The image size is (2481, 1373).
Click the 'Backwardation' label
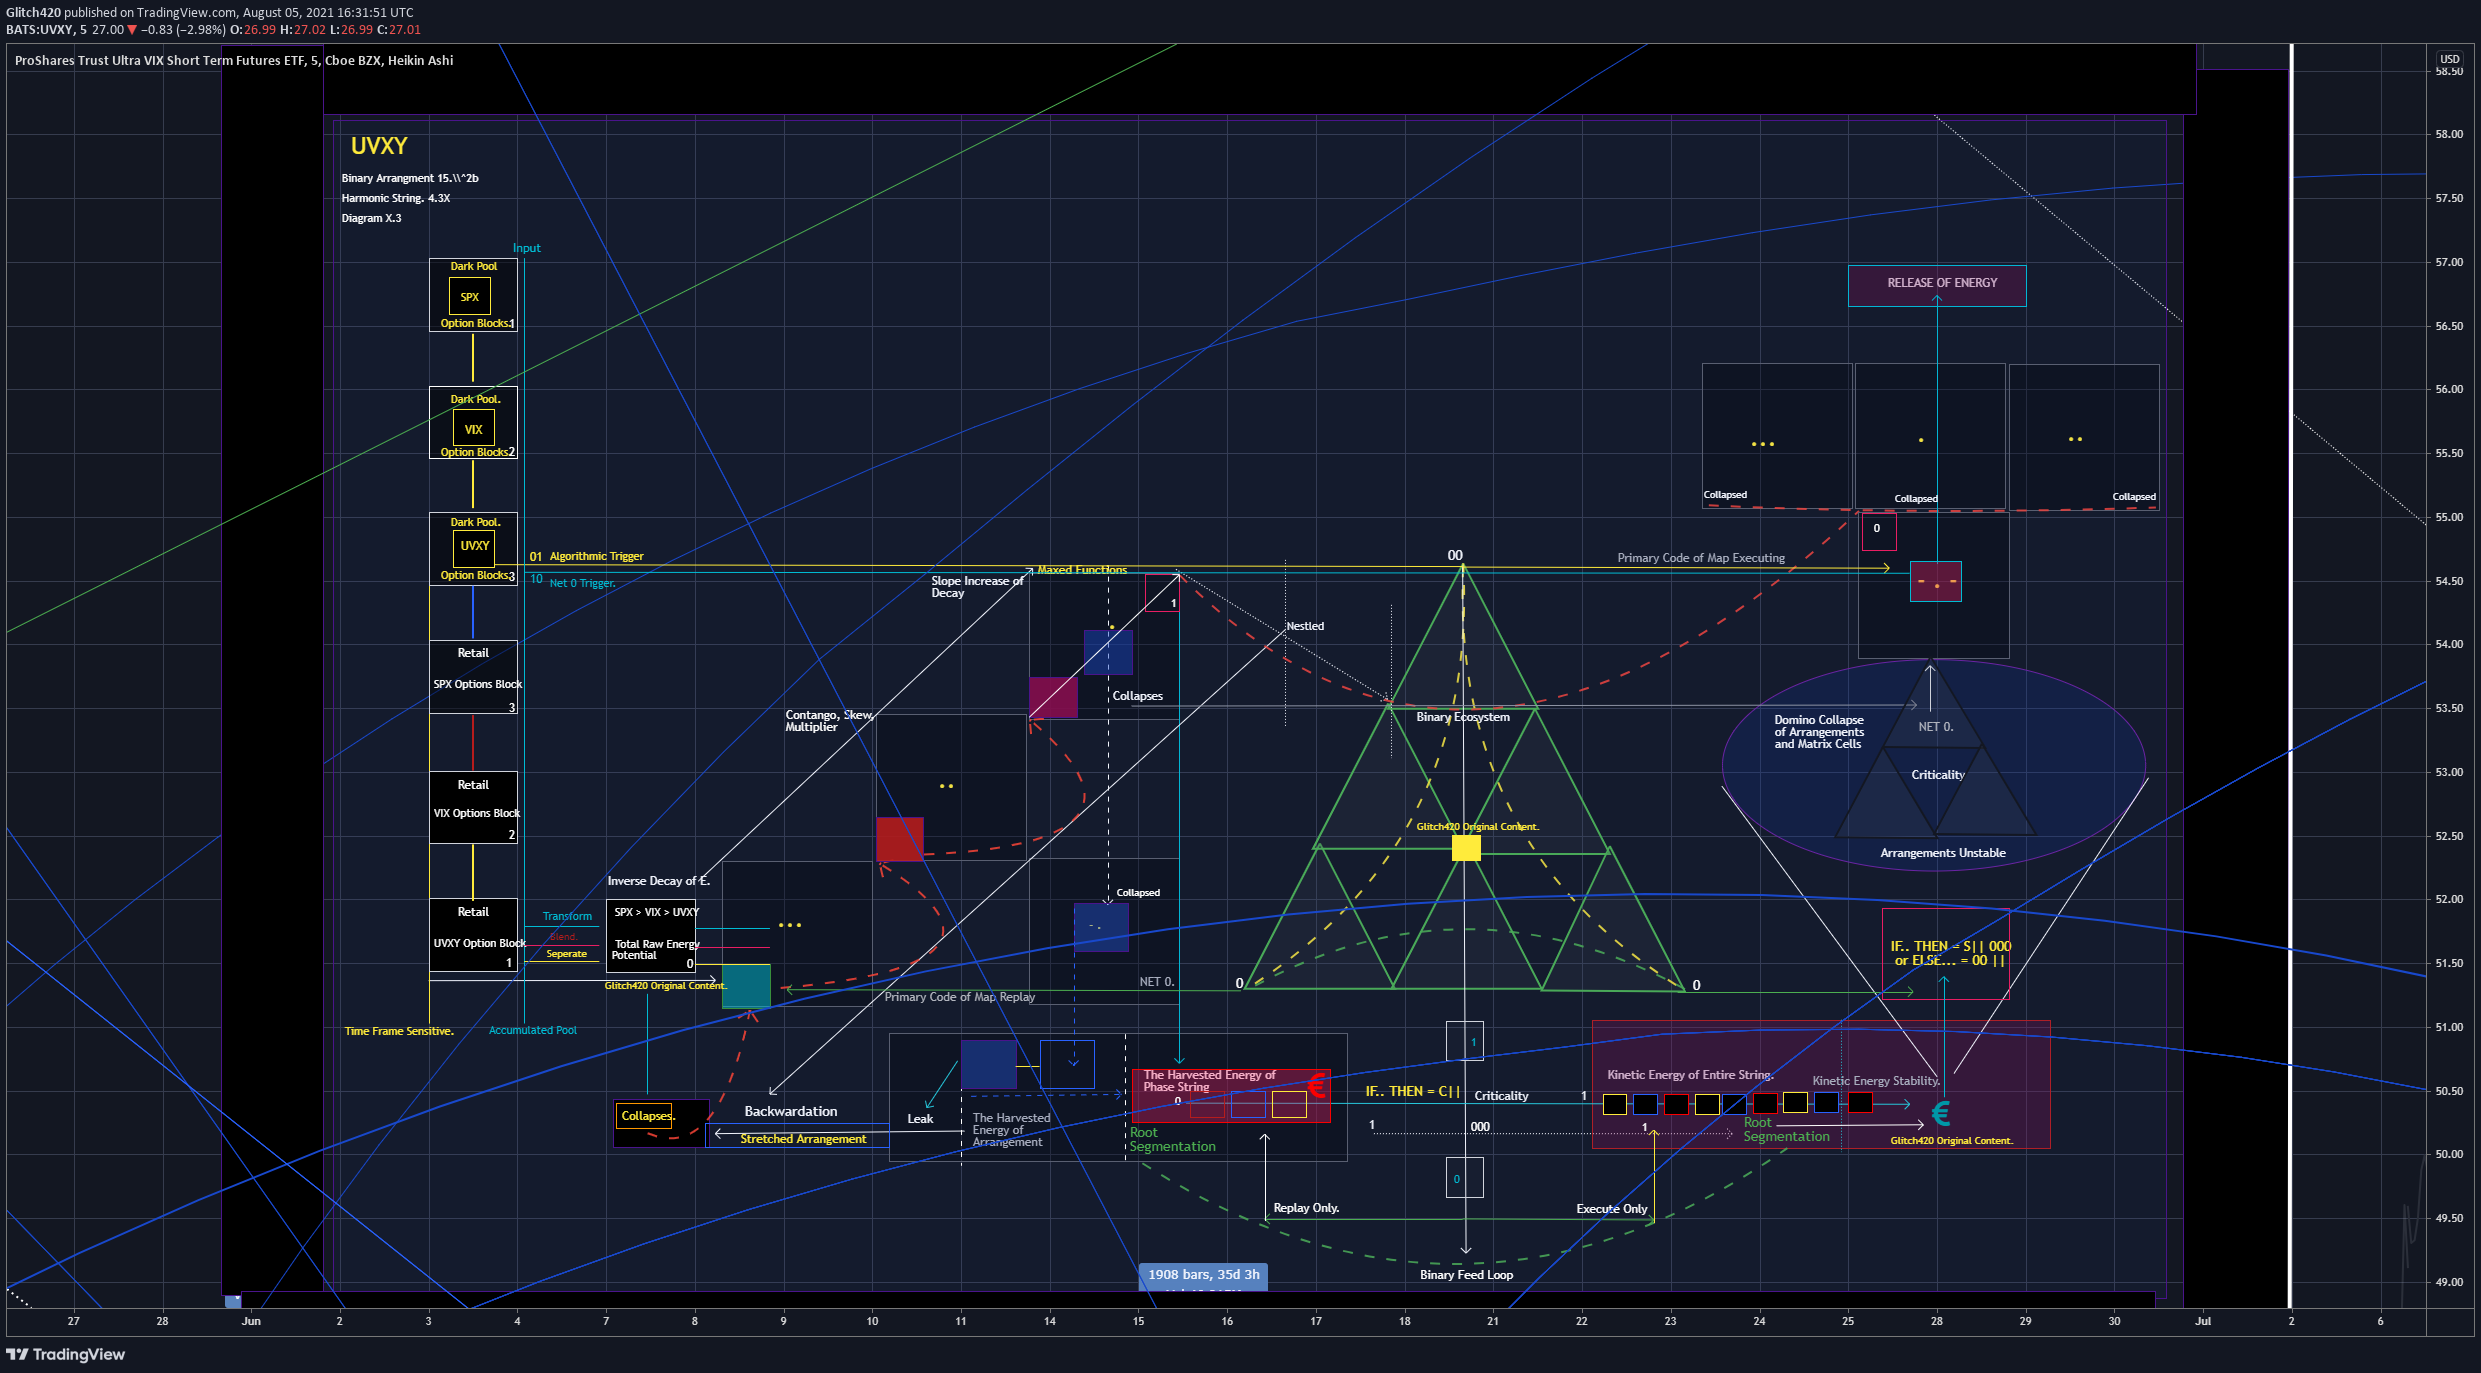coord(791,1111)
